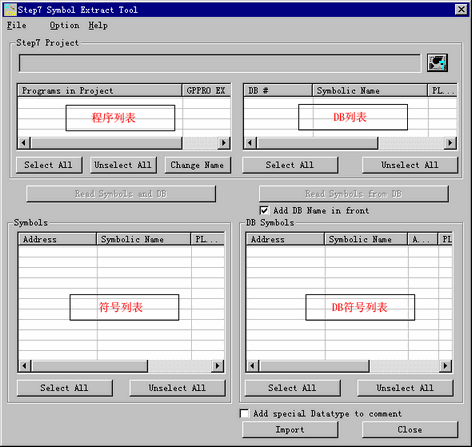472x447 pixels.
Task: Click right scroll arrow of Programs list
Action: click(x=224, y=143)
